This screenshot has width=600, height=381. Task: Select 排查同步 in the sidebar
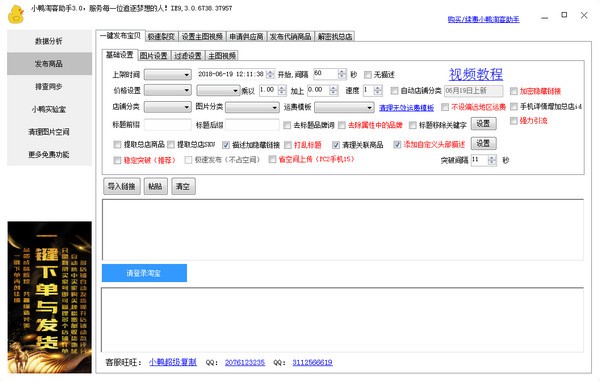(49, 86)
